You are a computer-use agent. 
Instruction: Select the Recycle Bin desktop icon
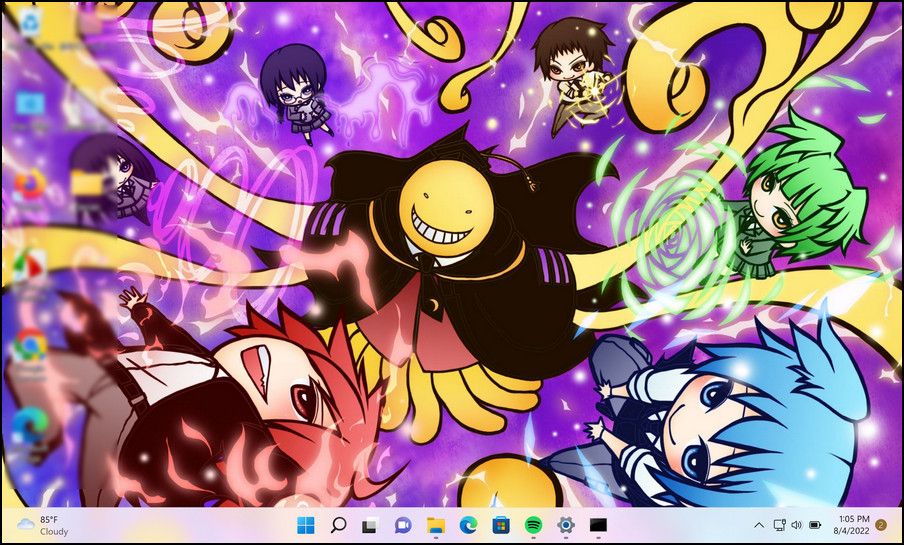pos(30,24)
